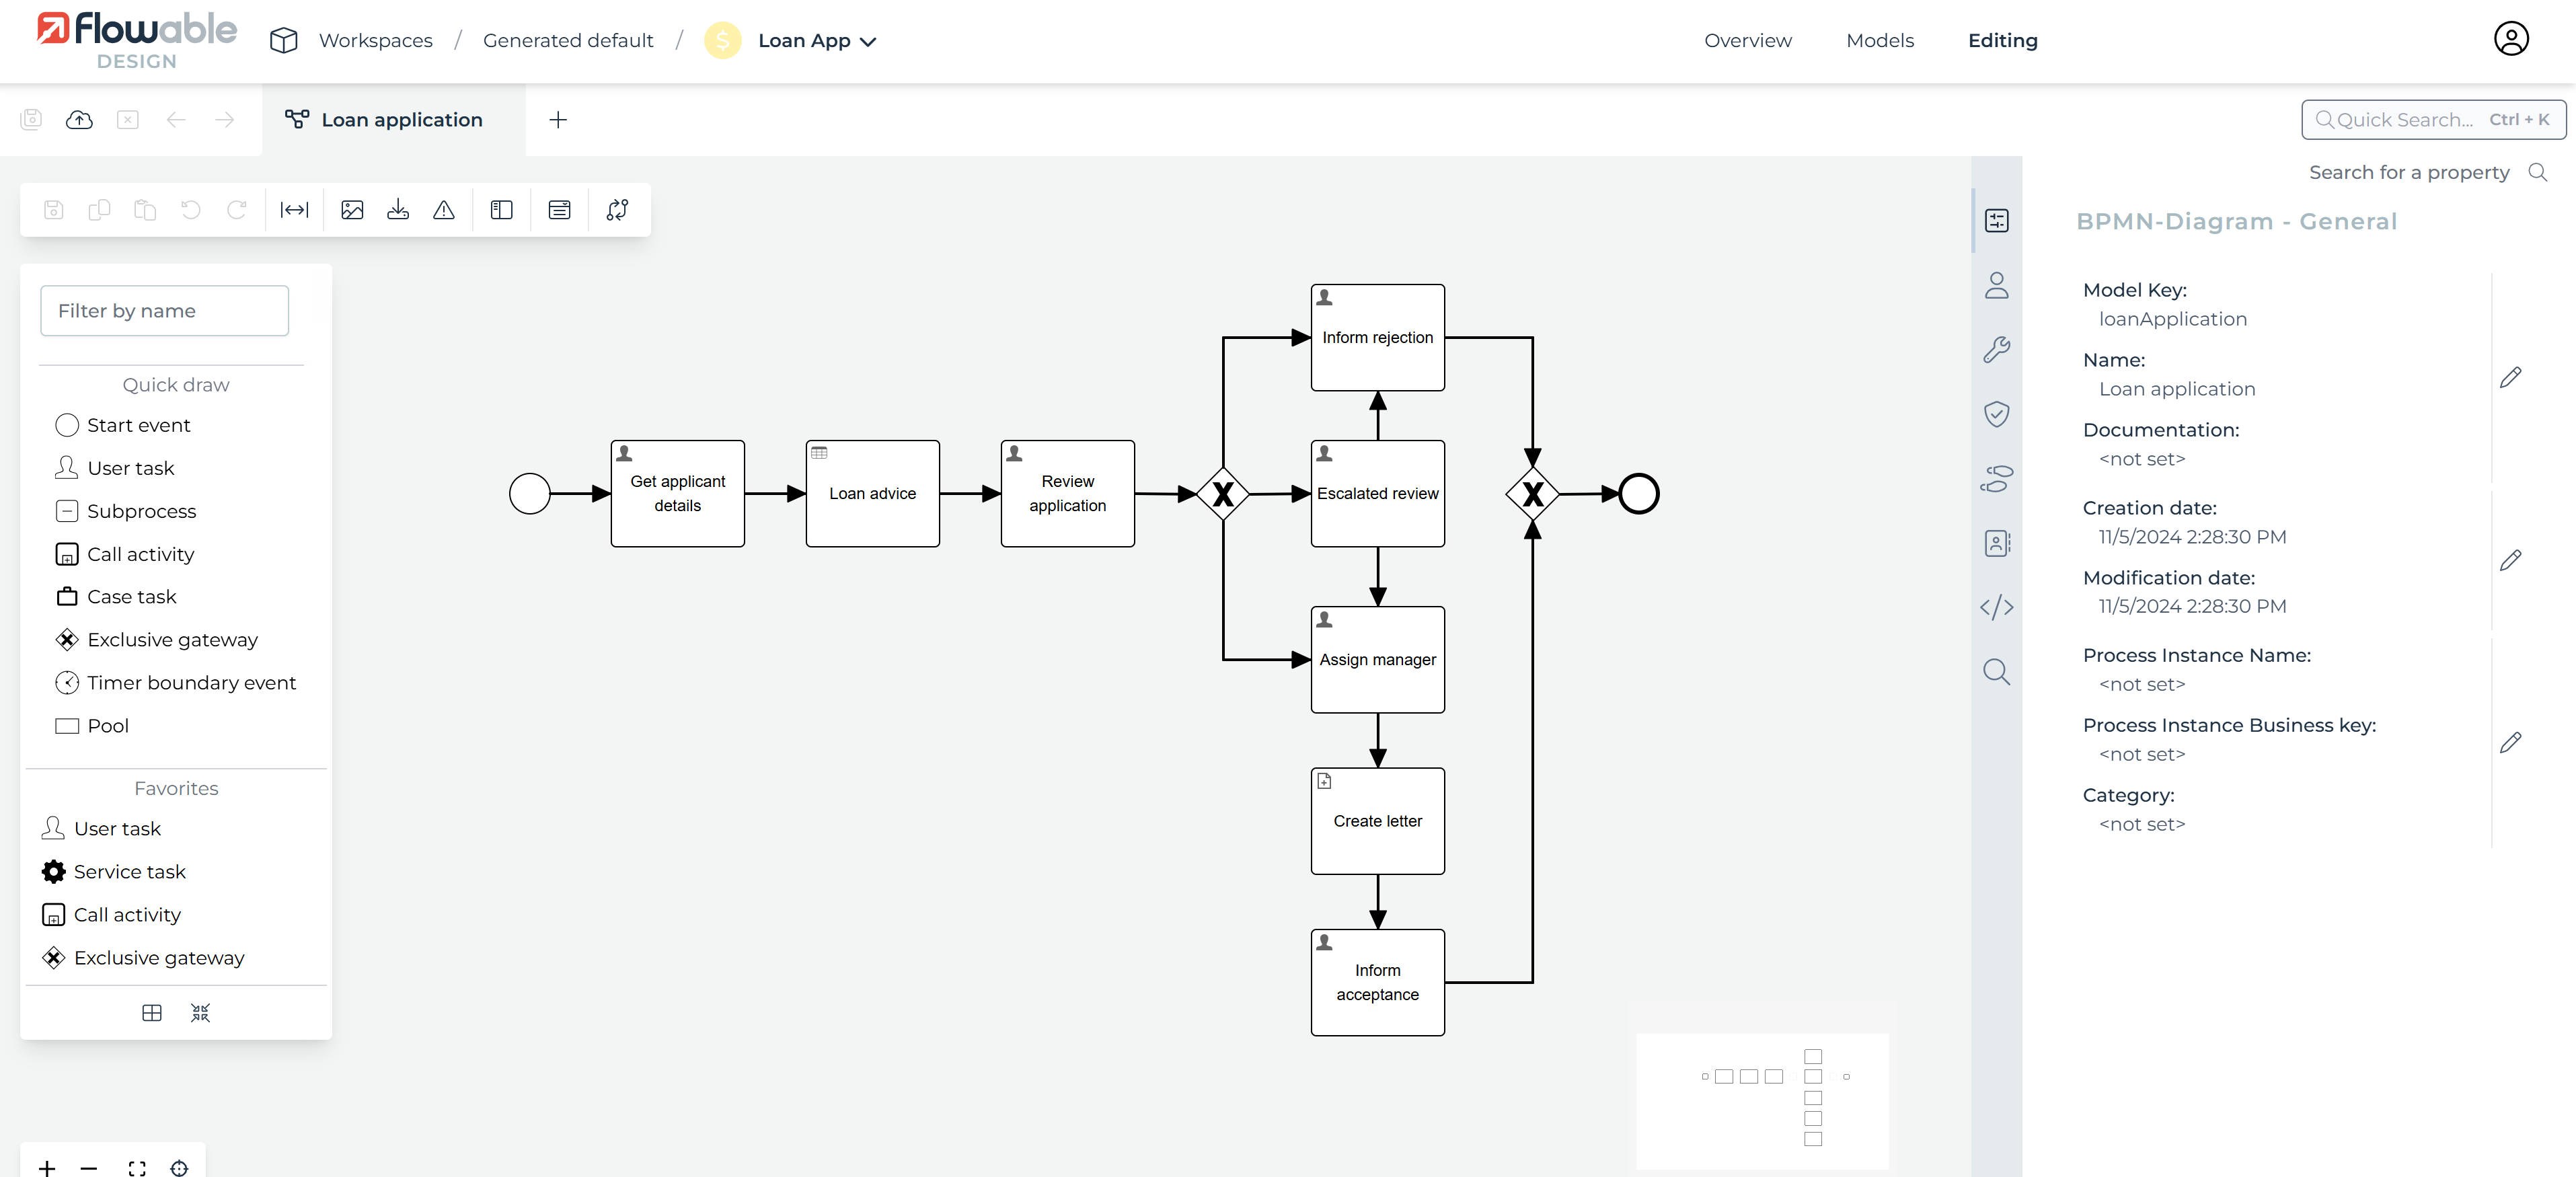Click the shield security panel icon

tap(1997, 414)
